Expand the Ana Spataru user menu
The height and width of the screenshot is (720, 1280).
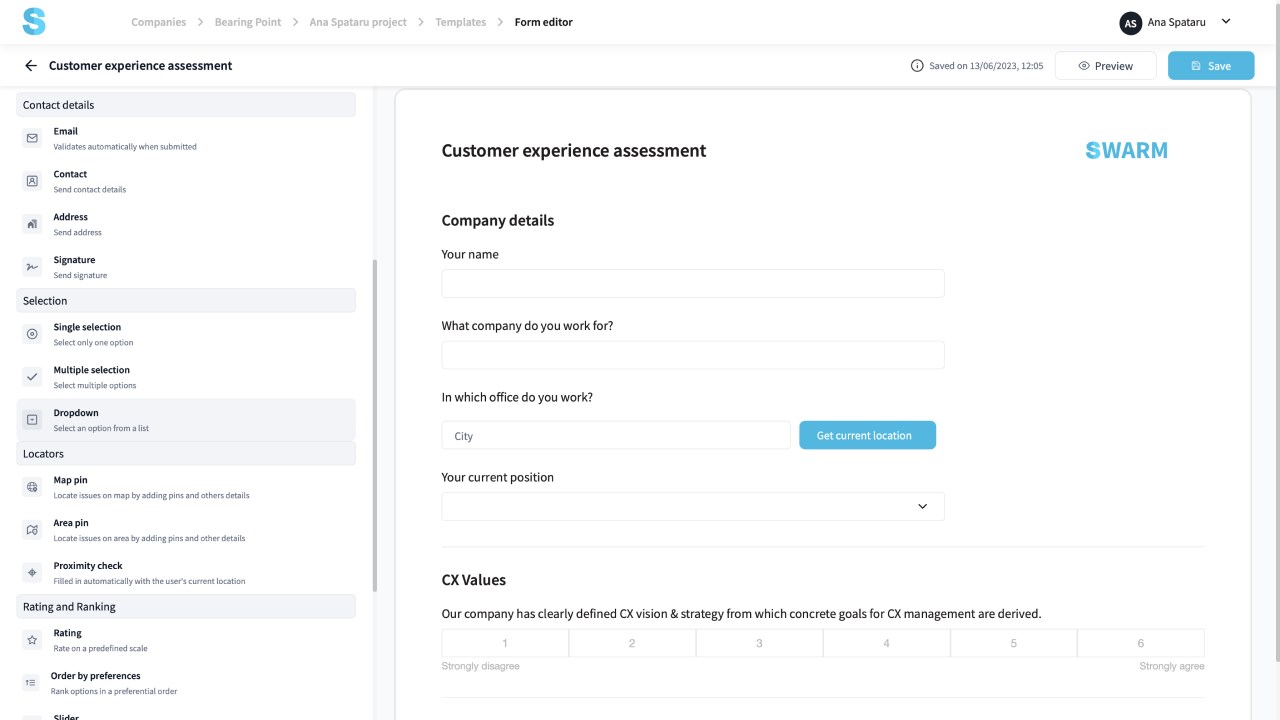pyautogui.click(x=1226, y=22)
